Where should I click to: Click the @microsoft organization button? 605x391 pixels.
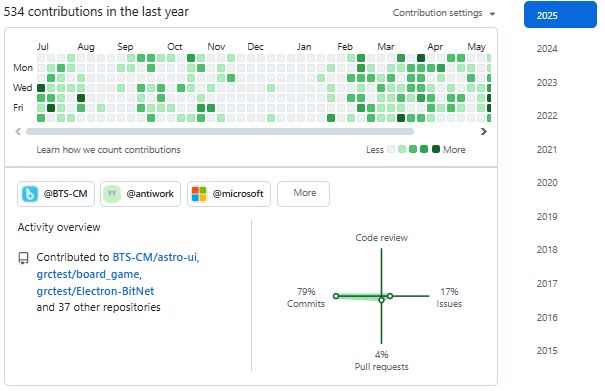click(x=229, y=194)
